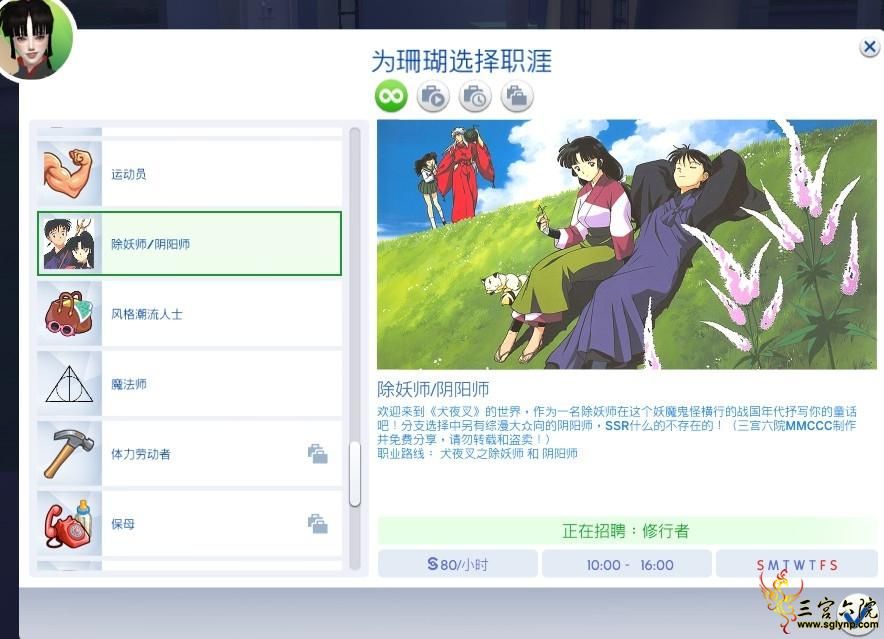This screenshot has width=884, height=639.
Task: Click the Sim portrait avatar
Action: [x=35, y=37]
